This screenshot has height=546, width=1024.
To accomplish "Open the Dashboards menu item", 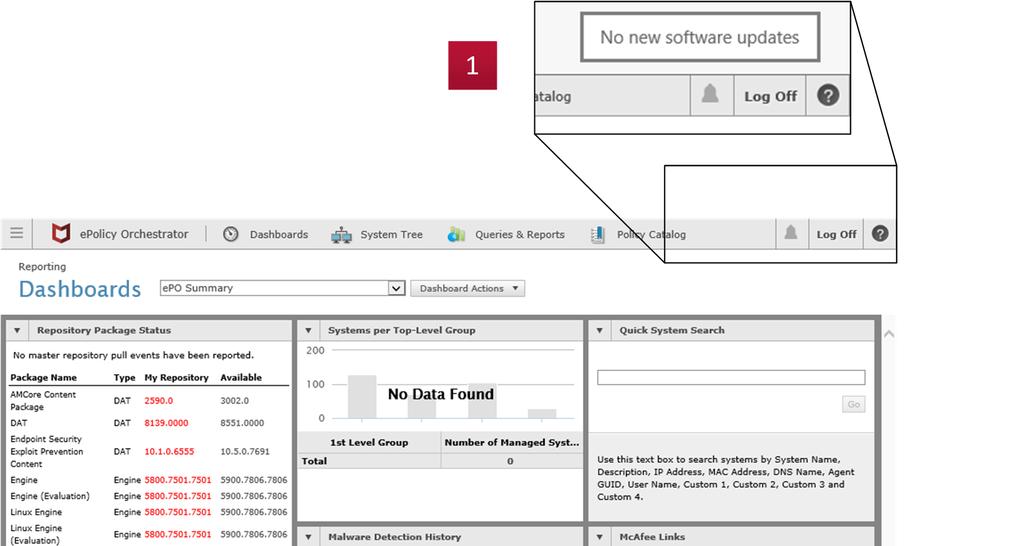I will 279,234.
